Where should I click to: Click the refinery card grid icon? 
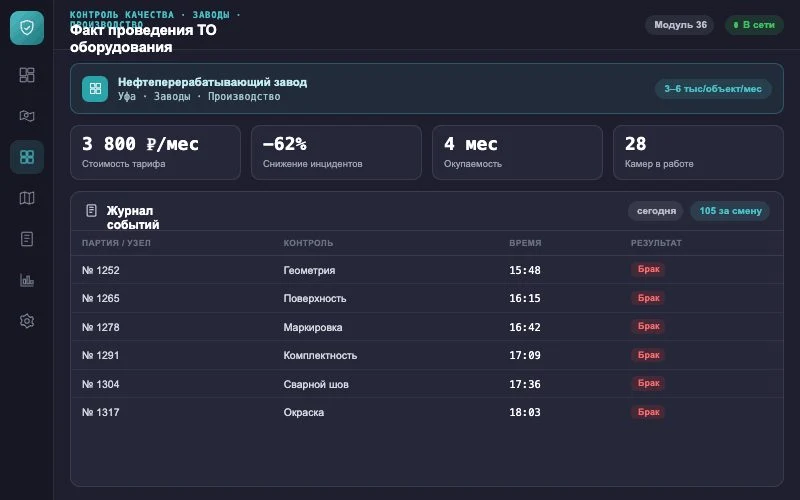pos(95,89)
